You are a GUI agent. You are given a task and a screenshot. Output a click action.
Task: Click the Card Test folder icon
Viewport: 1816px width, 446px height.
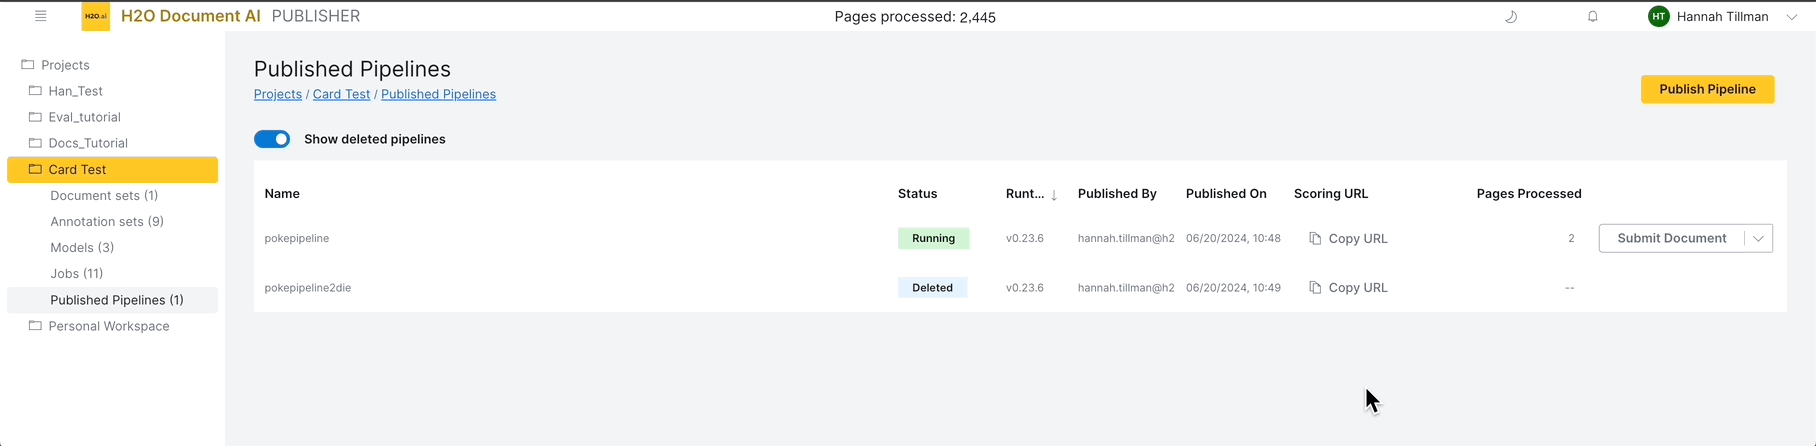(x=35, y=169)
